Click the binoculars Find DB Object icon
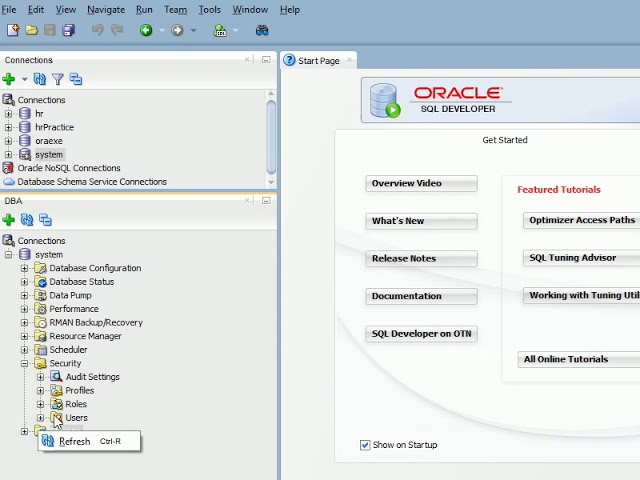Image resolution: width=640 pixels, height=480 pixels. coord(262,30)
